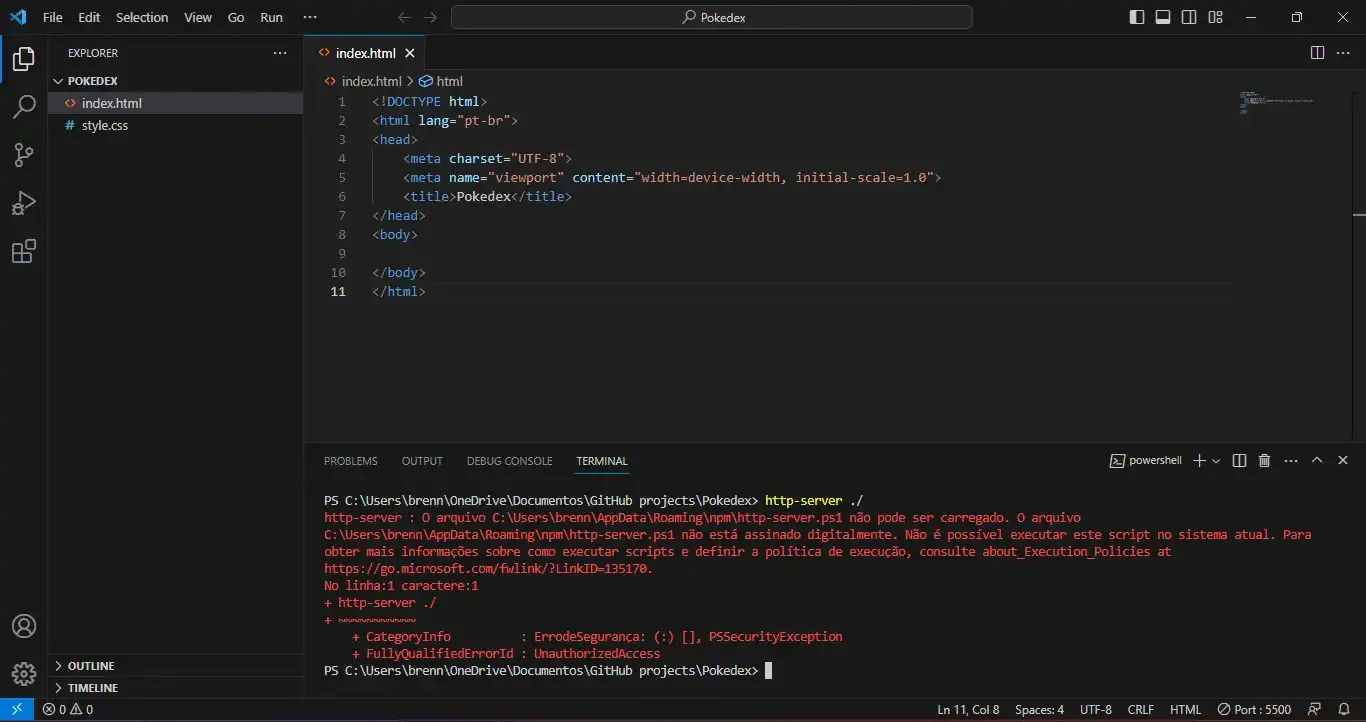Open the Go menu

pyautogui.click(x=236, y=17)
